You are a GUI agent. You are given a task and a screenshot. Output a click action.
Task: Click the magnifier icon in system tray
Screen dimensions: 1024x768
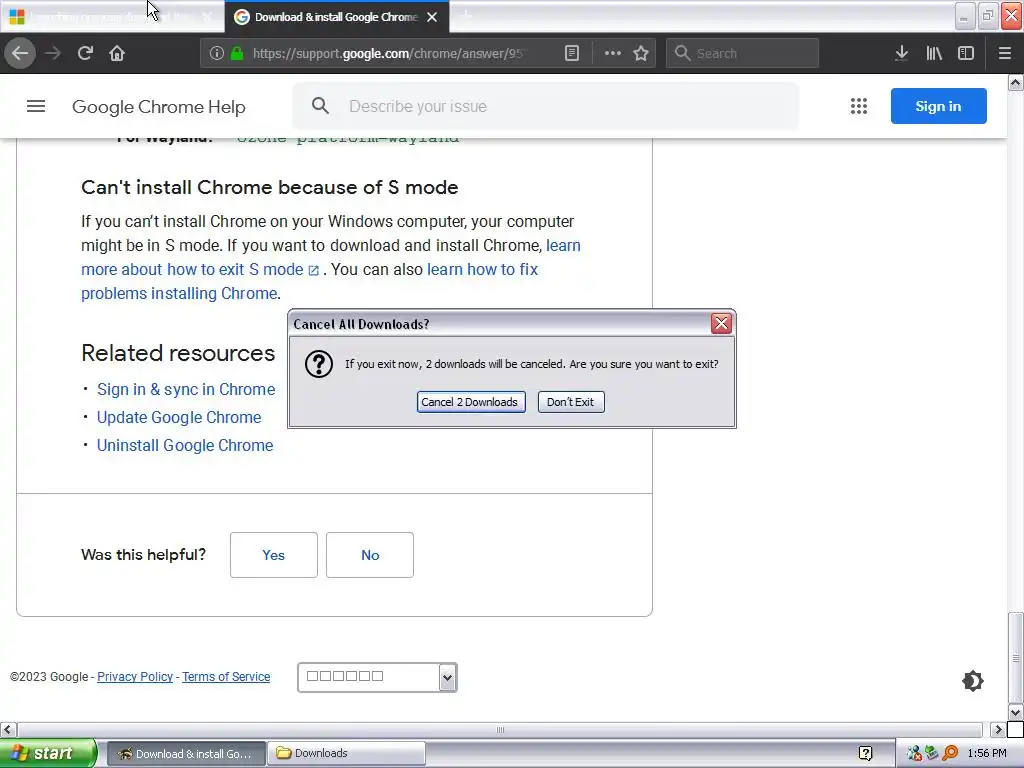point(950,753)
